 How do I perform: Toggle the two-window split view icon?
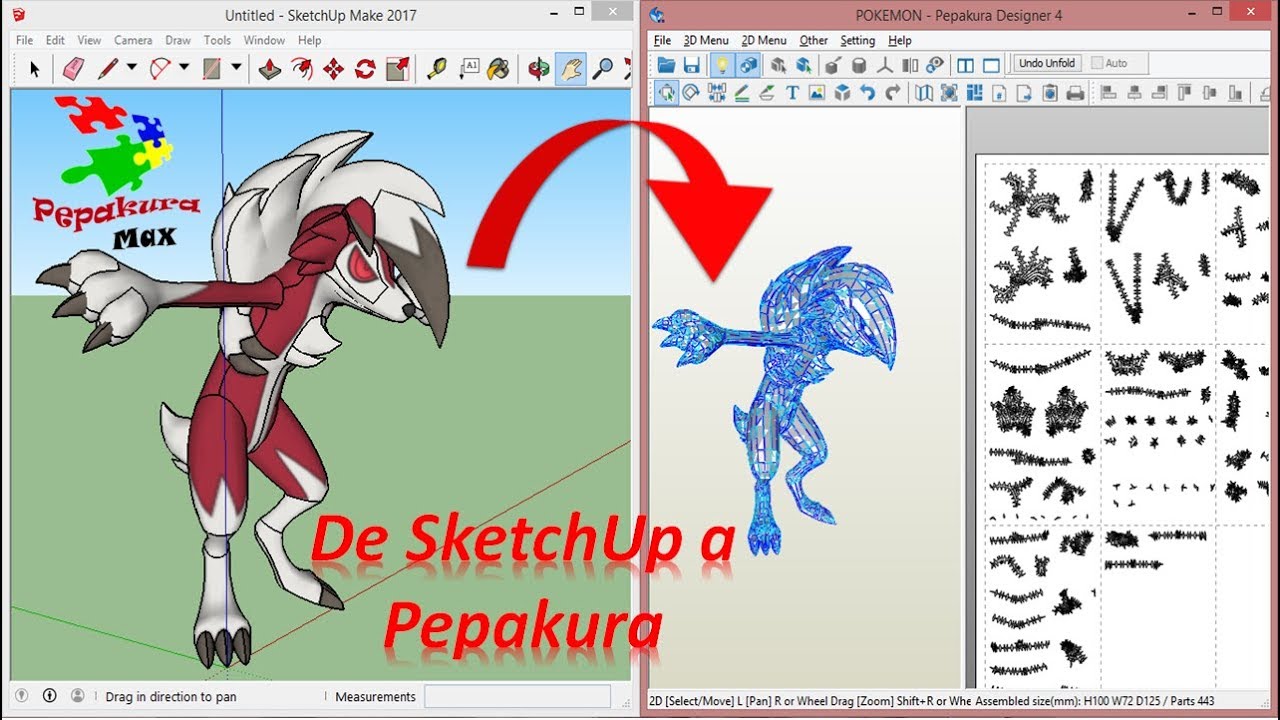click(965, 65)
